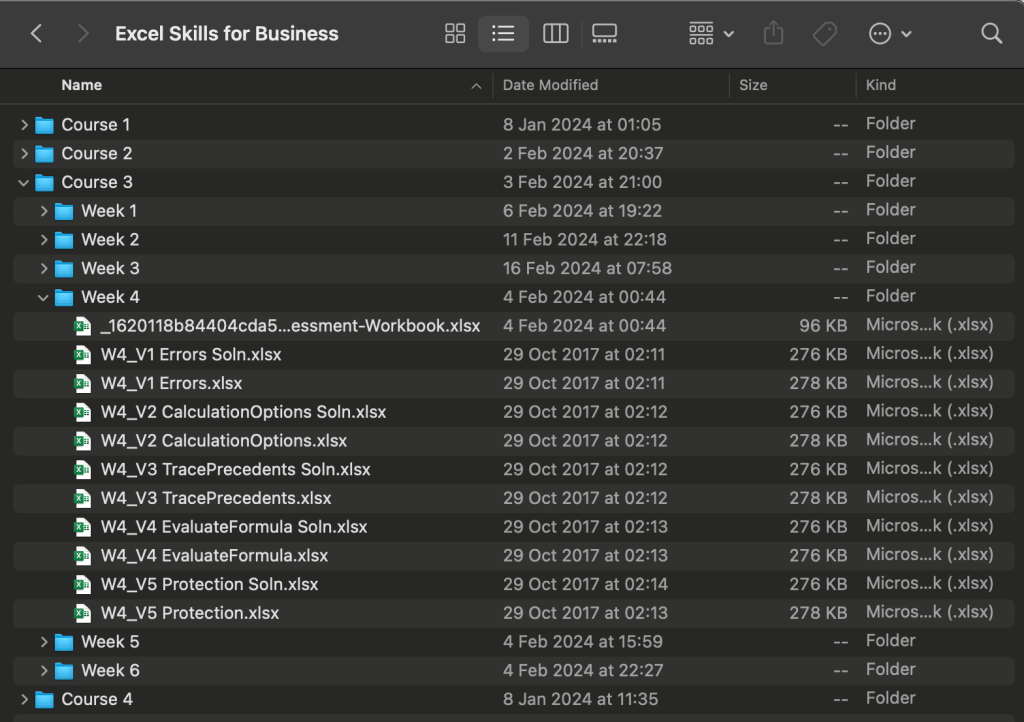Switch to list view

(503, 34)
